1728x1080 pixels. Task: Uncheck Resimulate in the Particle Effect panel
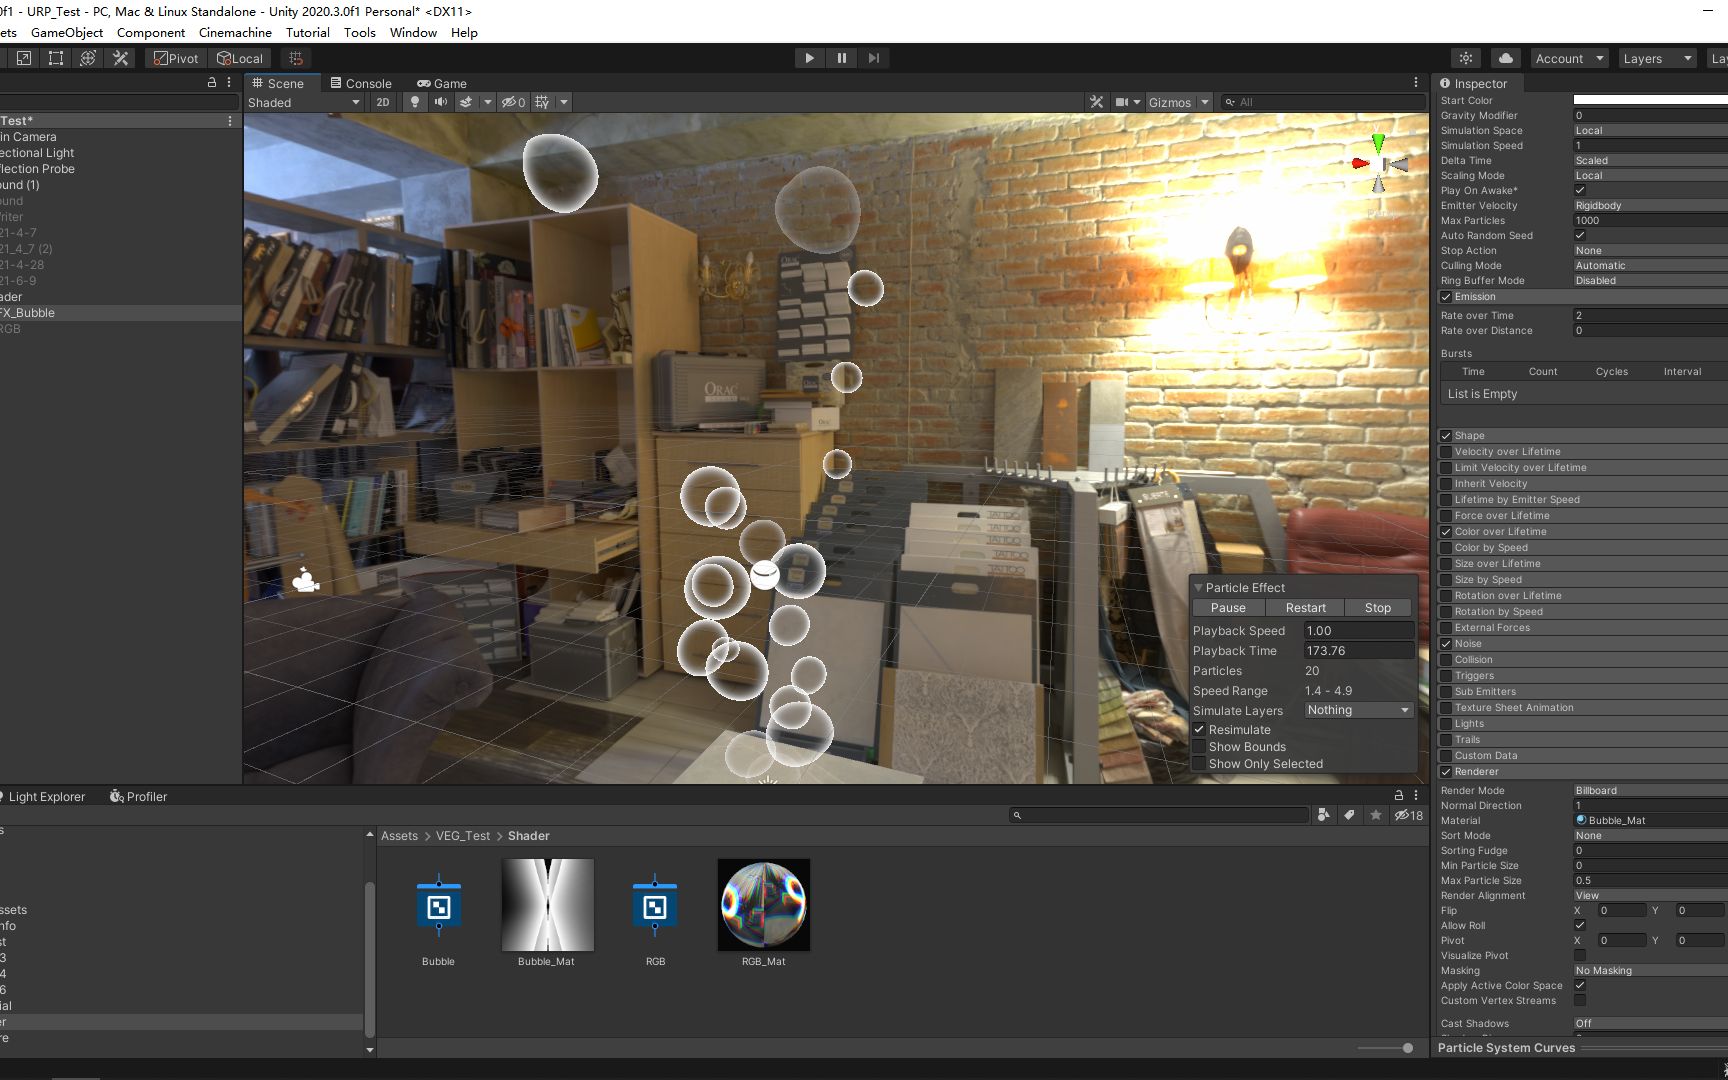point(1200,729)
